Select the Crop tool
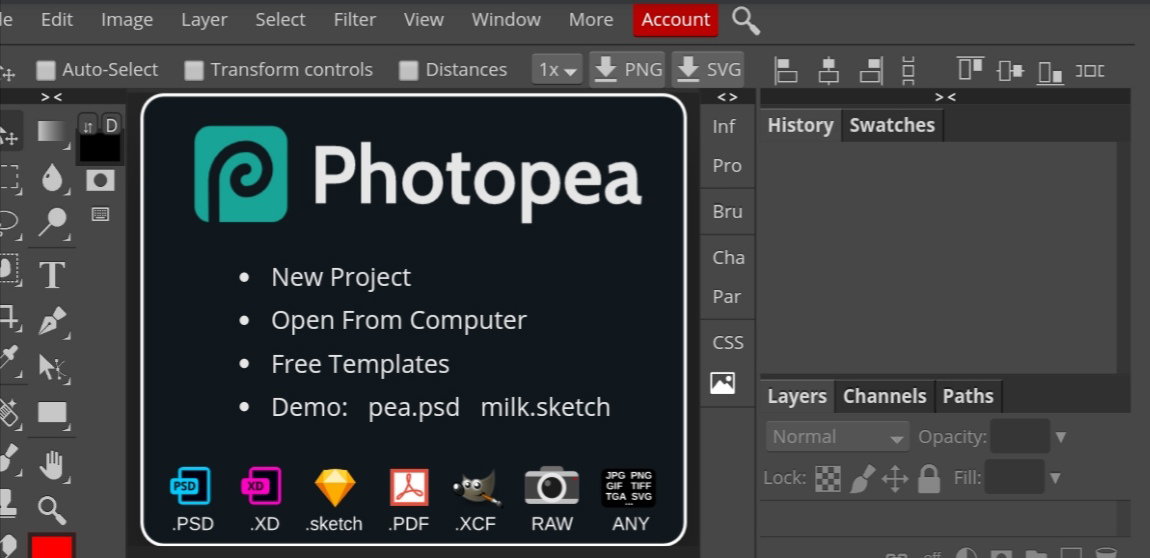 click(9, 316)
